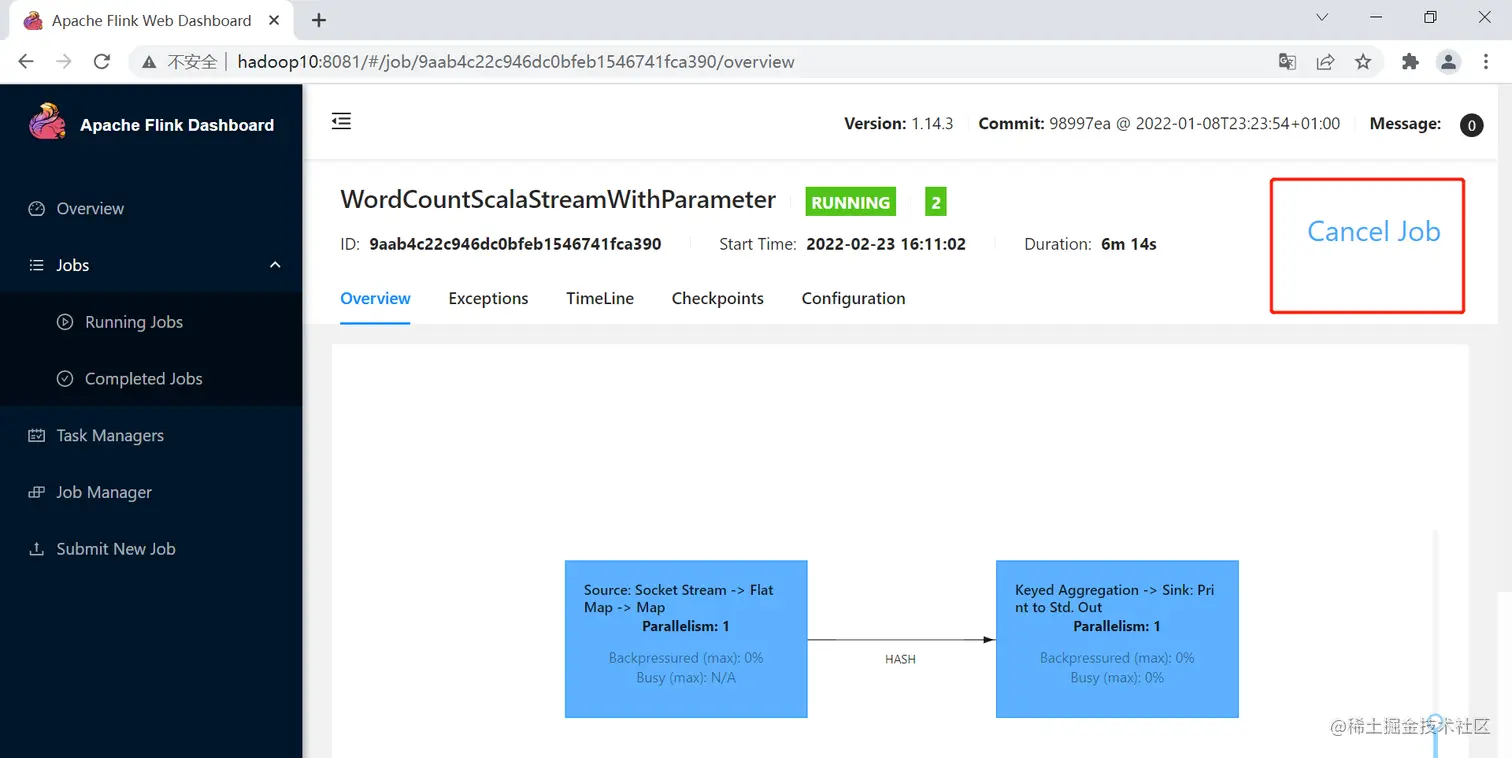
Task: Click Backpressured (max): 0% in Source node
Action: (686, 658)
